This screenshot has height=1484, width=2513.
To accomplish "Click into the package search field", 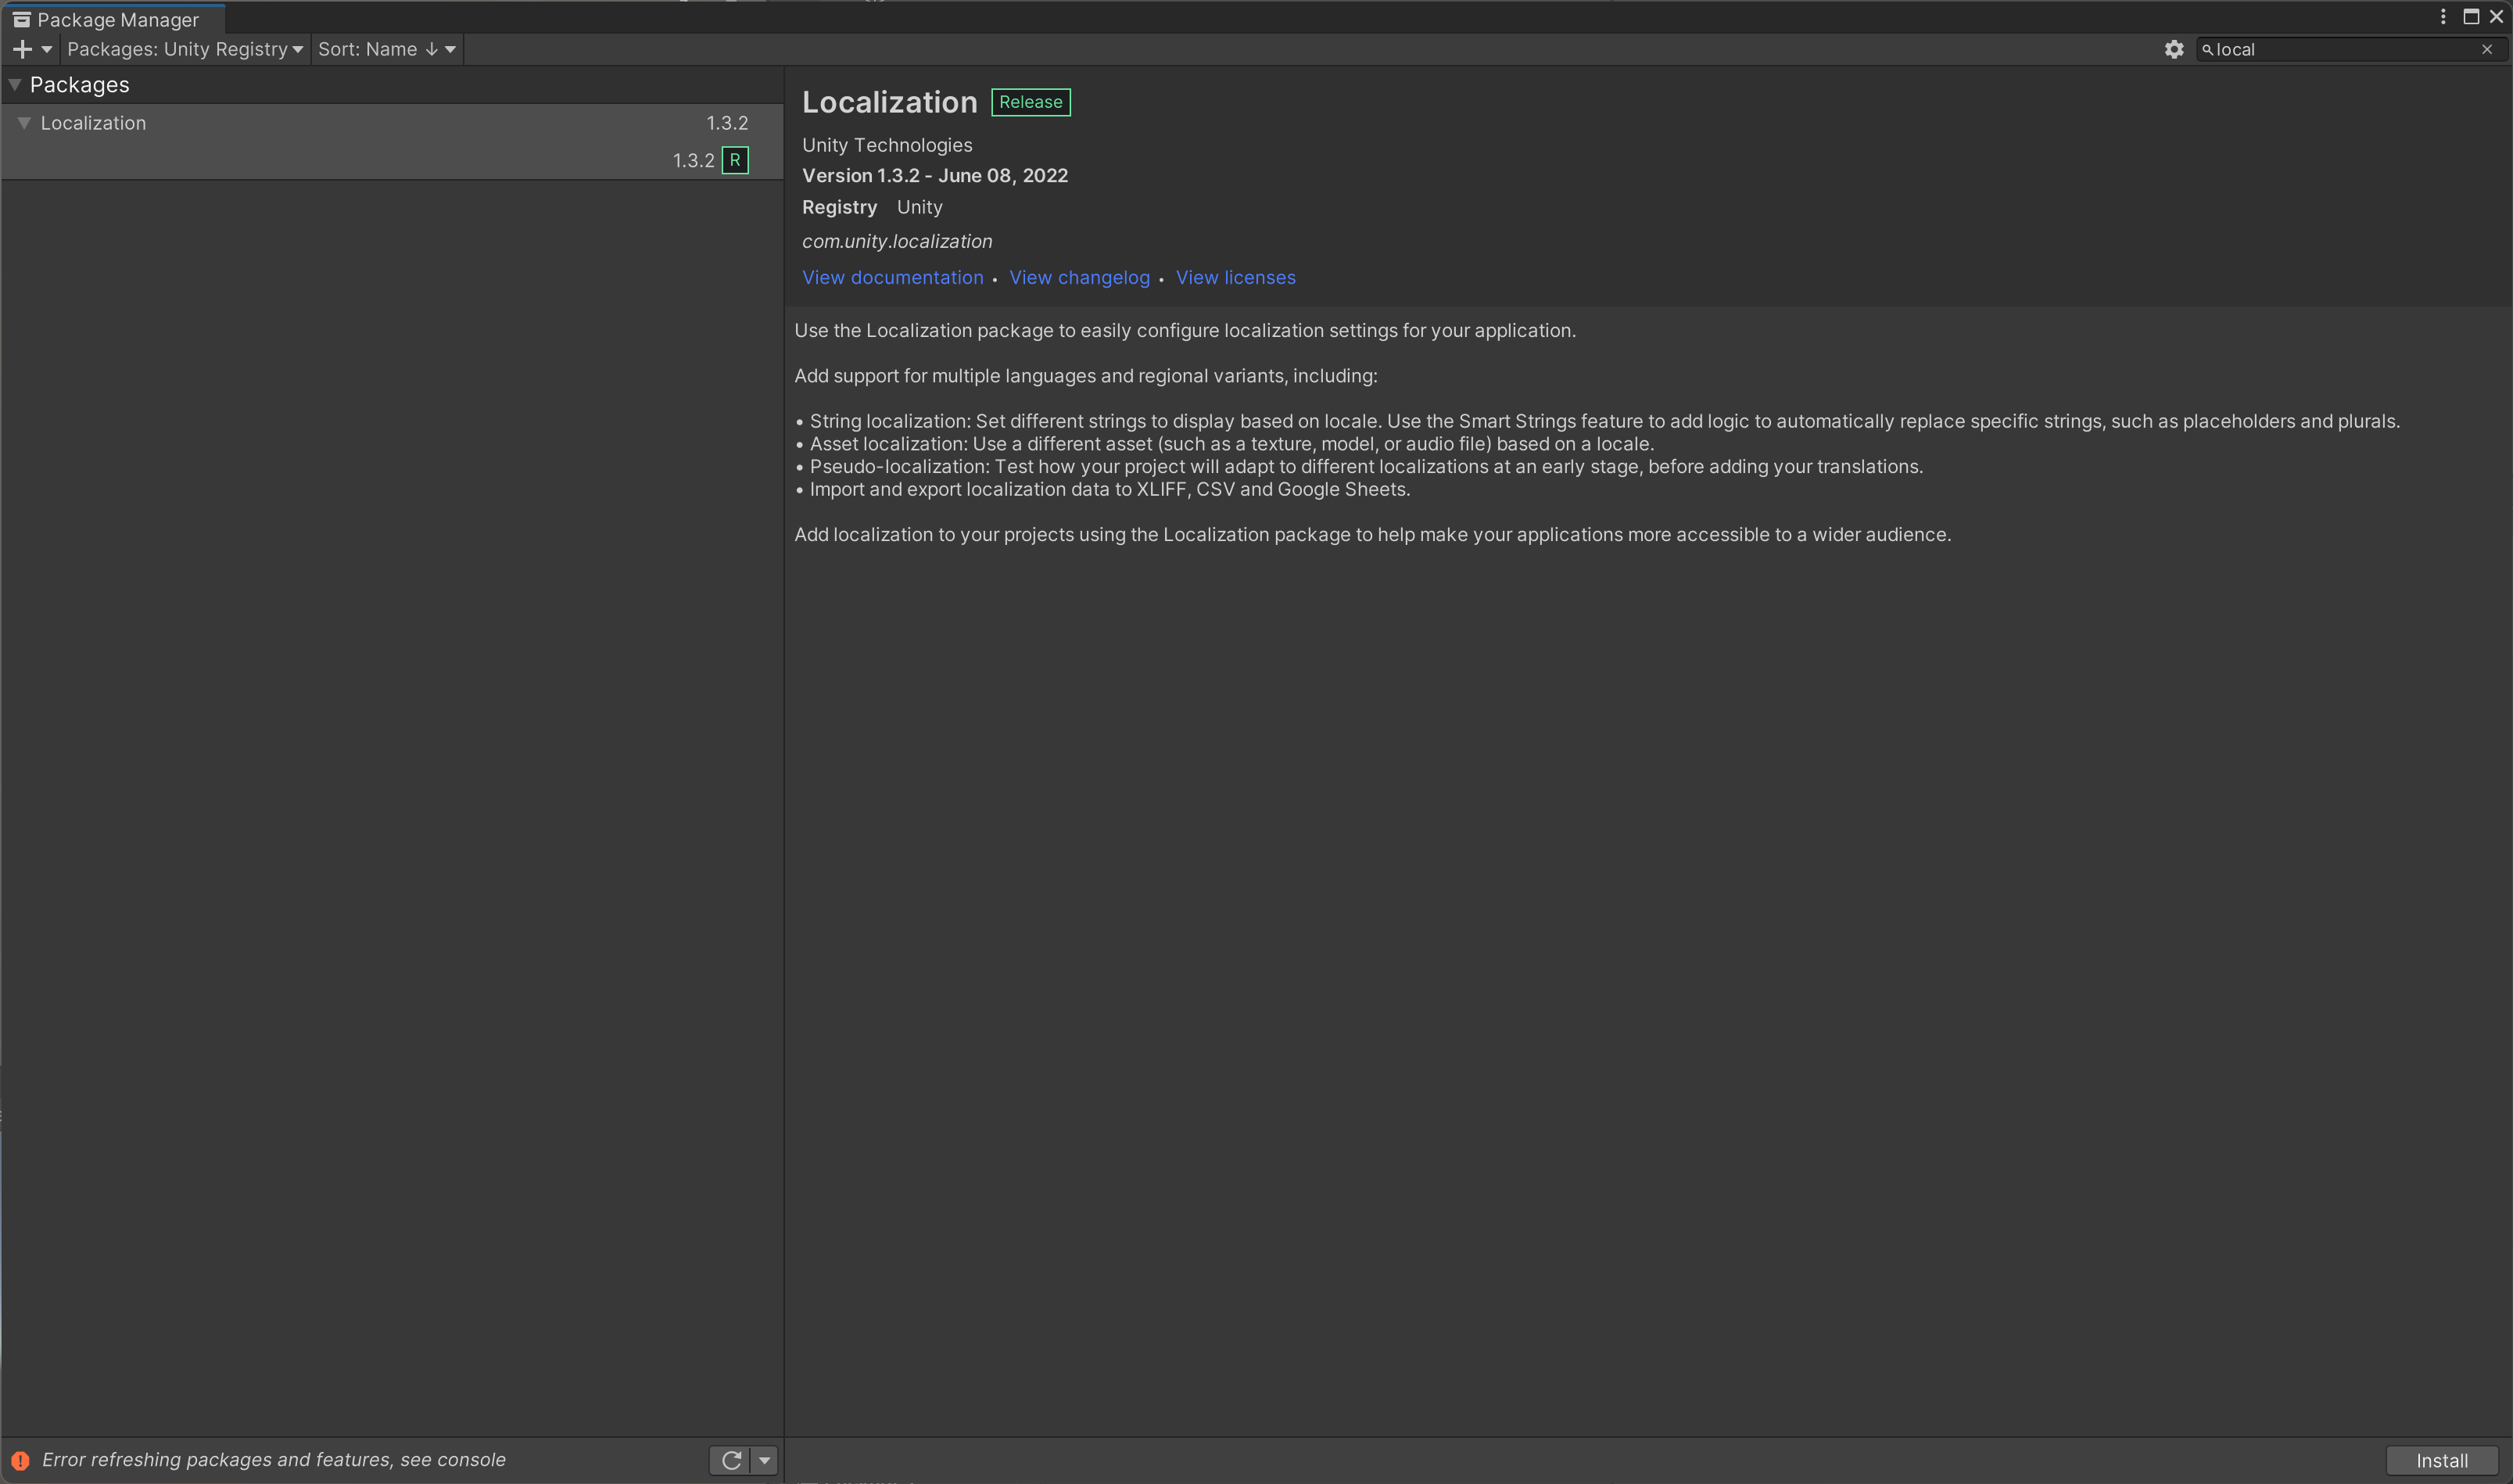I will pyautogui.click(x=2340, y=49).
